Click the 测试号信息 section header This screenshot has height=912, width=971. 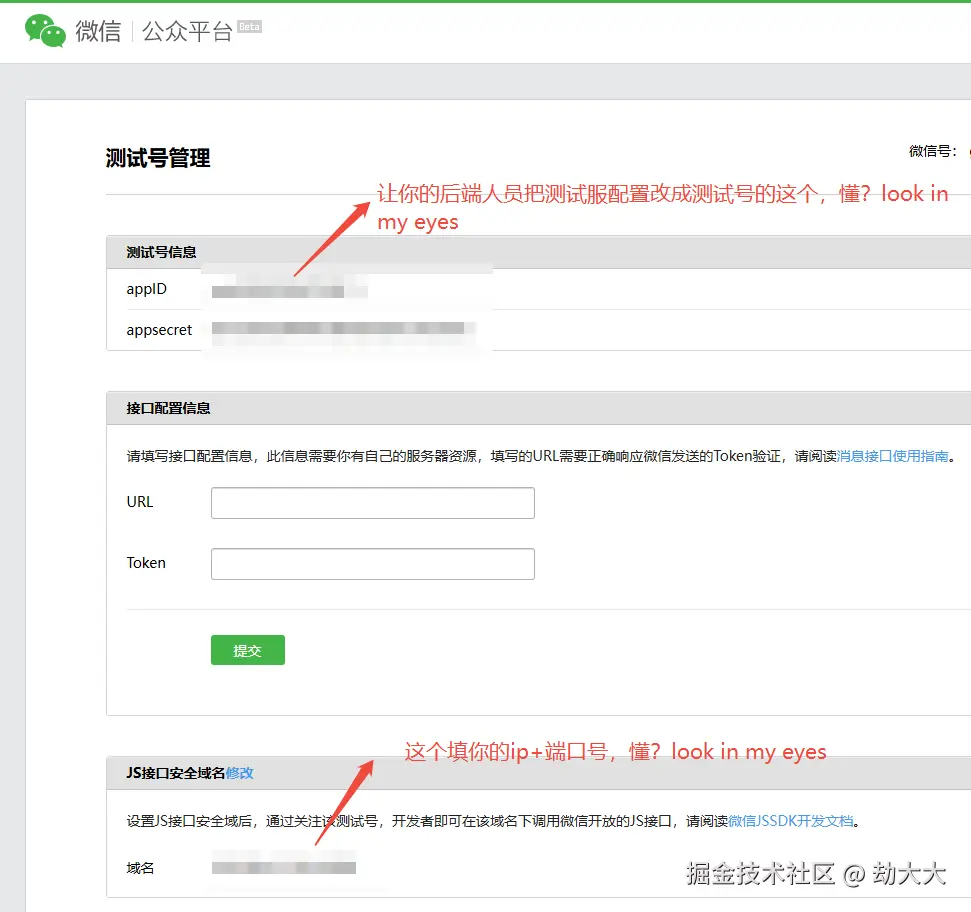[161, 252]
